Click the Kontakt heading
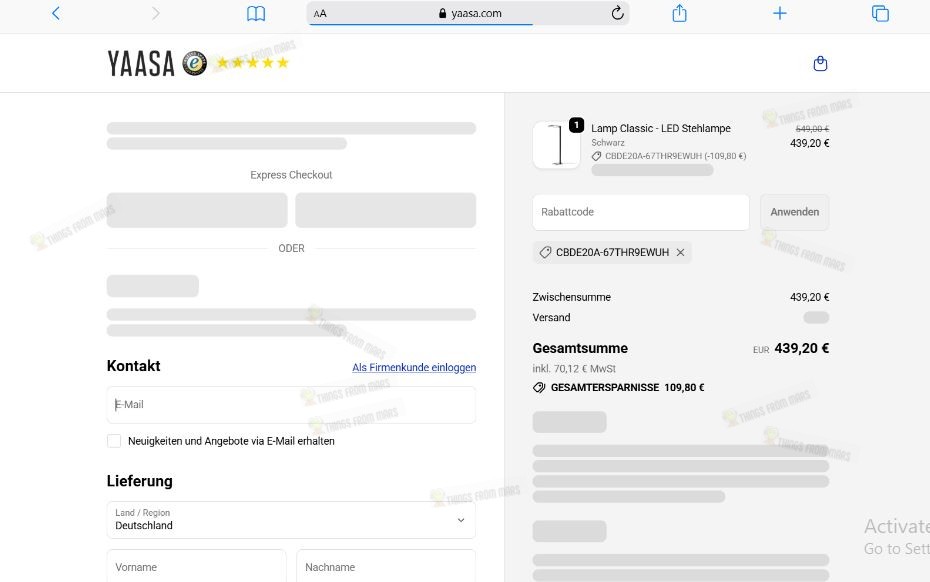 tap(133, 366)
